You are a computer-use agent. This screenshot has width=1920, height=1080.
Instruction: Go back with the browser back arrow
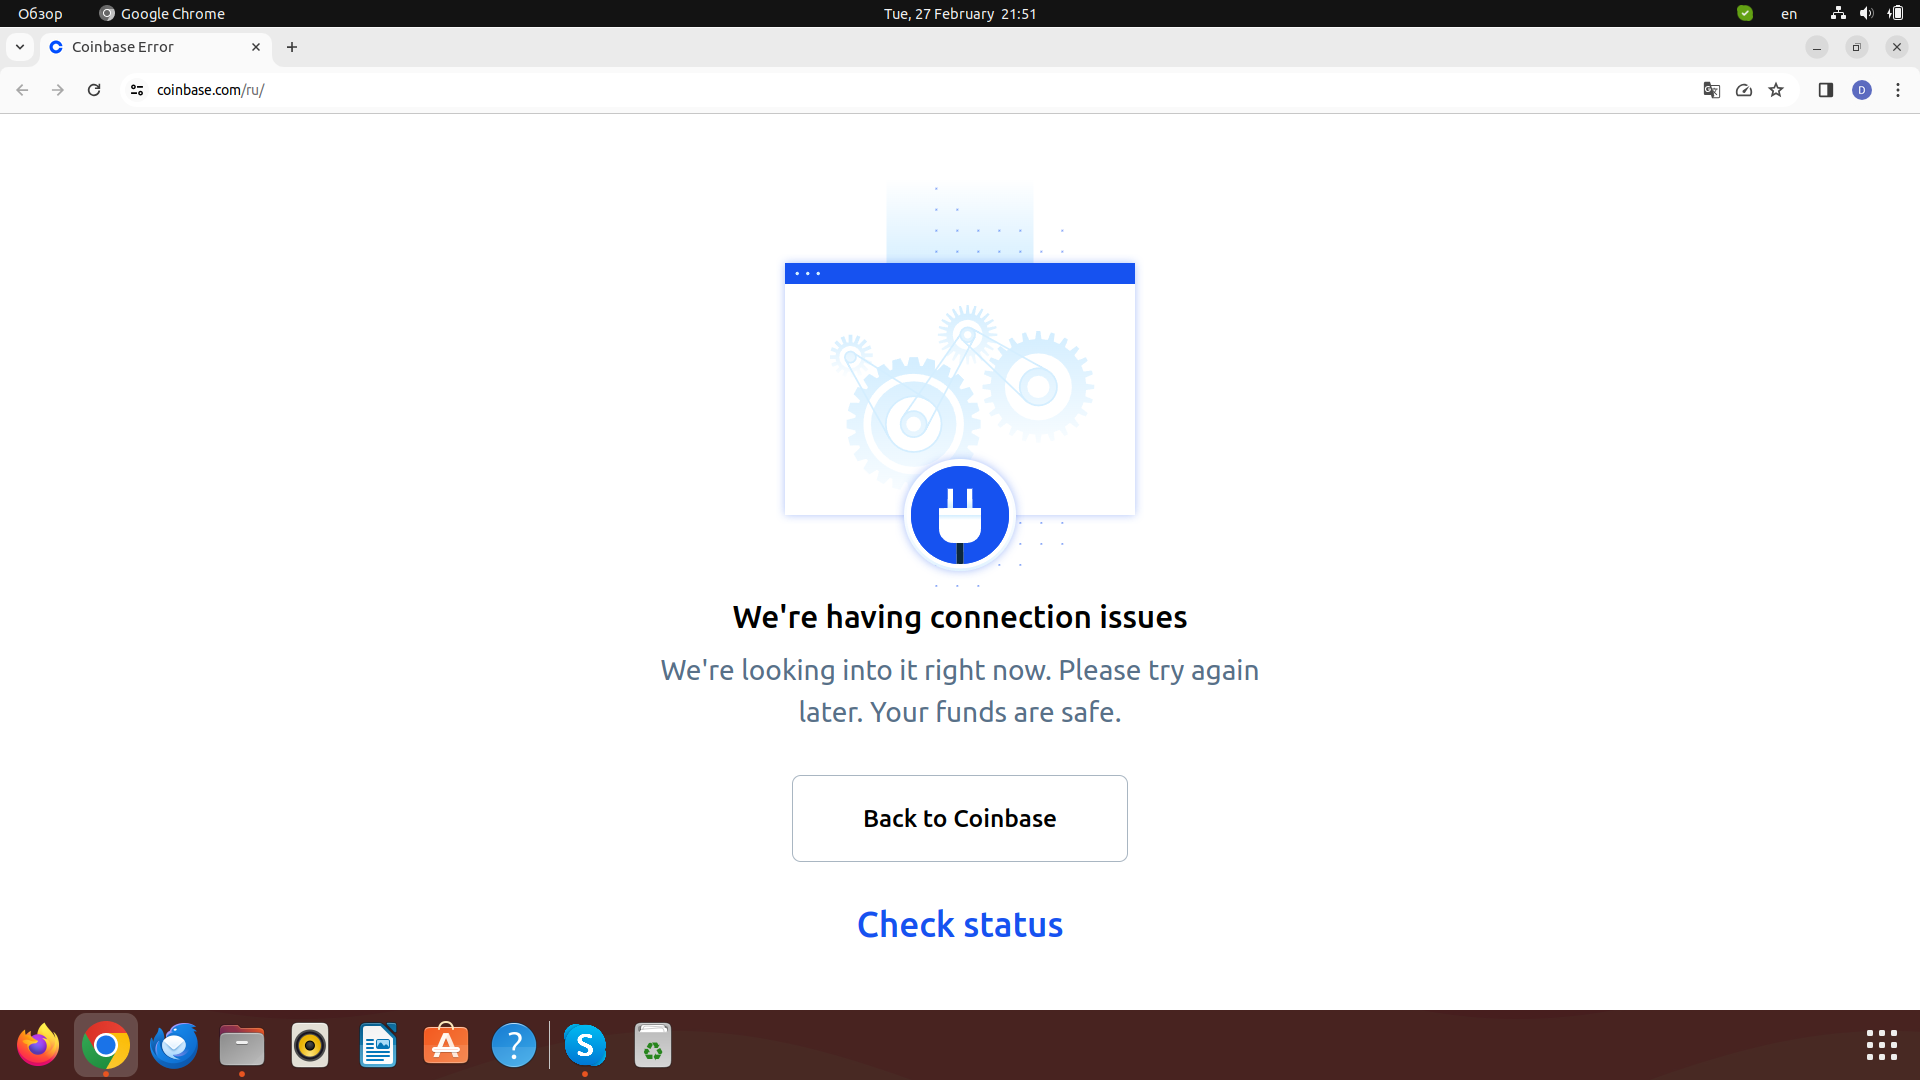tap(22, 90)
